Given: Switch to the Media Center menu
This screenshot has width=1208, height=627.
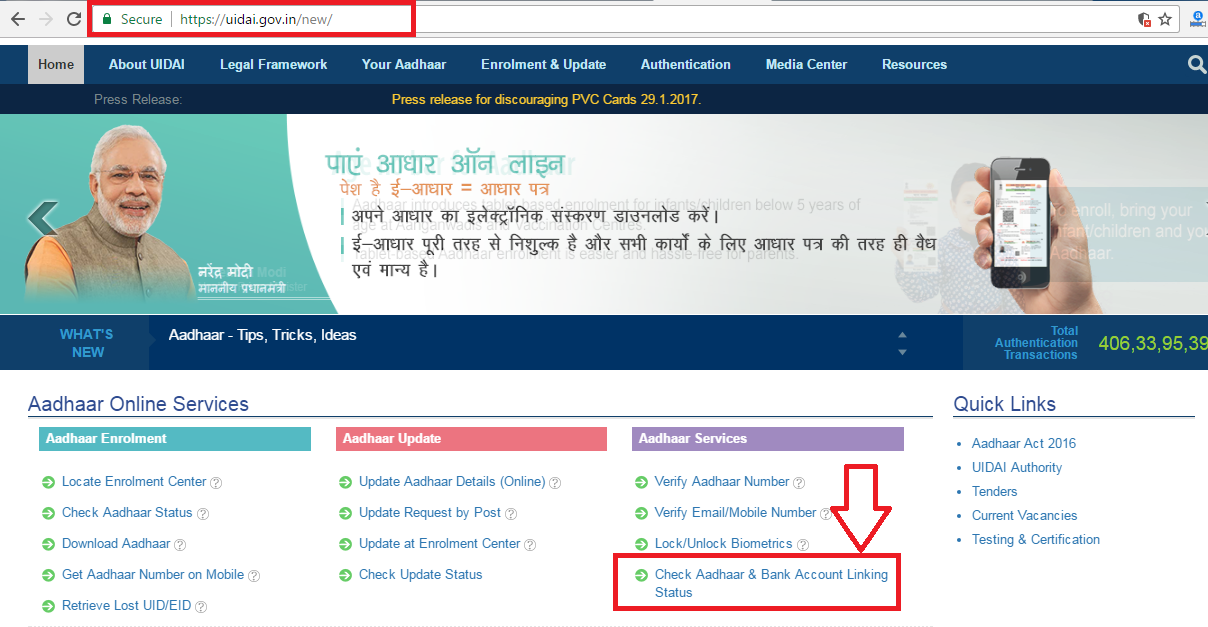Looking at the screenshot, I should pos(806,64).
